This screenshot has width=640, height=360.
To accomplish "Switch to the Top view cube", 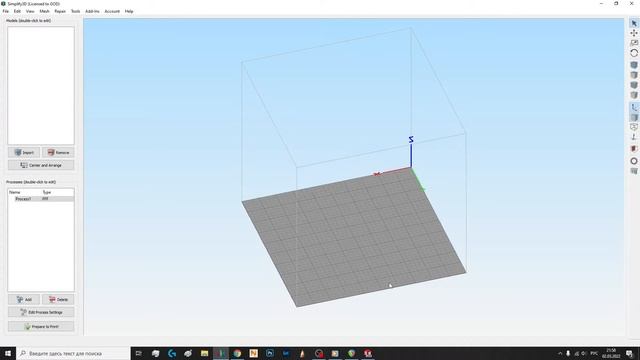I will pyautogui.click(x=633, y=75).
